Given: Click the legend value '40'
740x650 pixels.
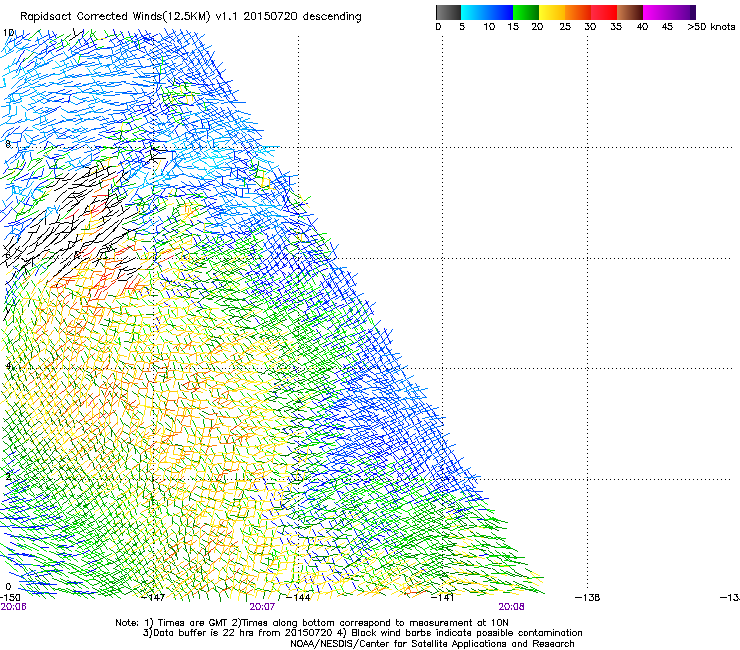Looking at the screenshot, I should click(642, 27).
